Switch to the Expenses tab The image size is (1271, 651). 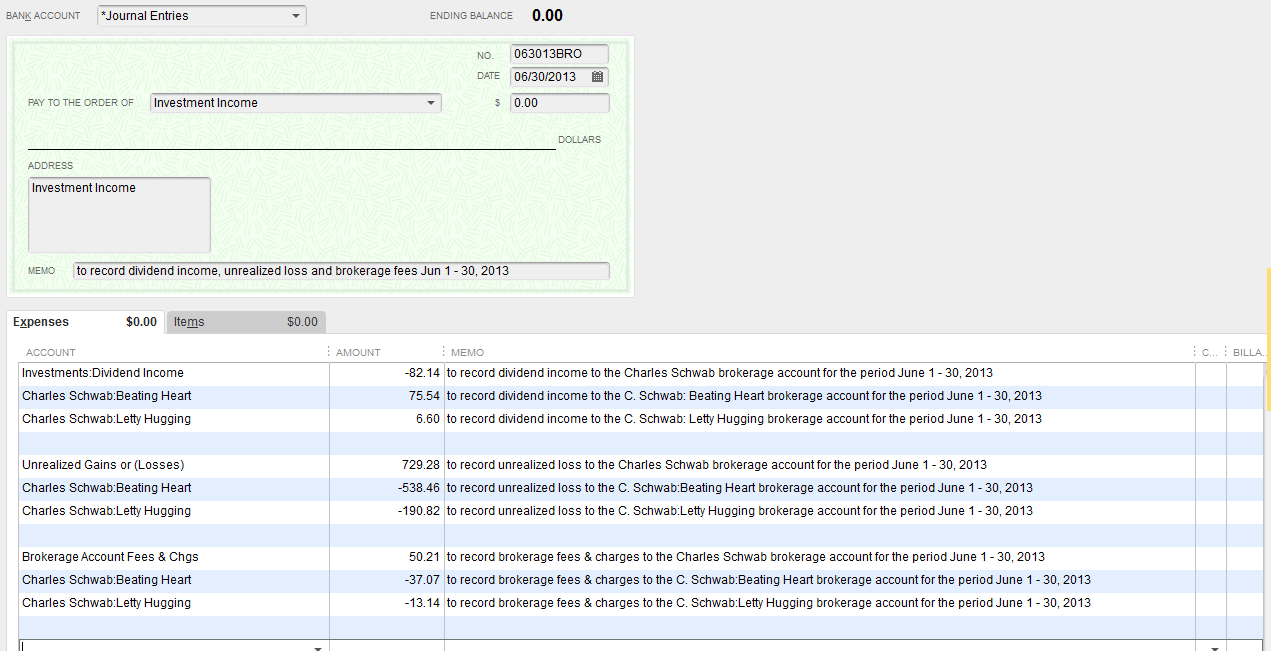click(85, 322)
